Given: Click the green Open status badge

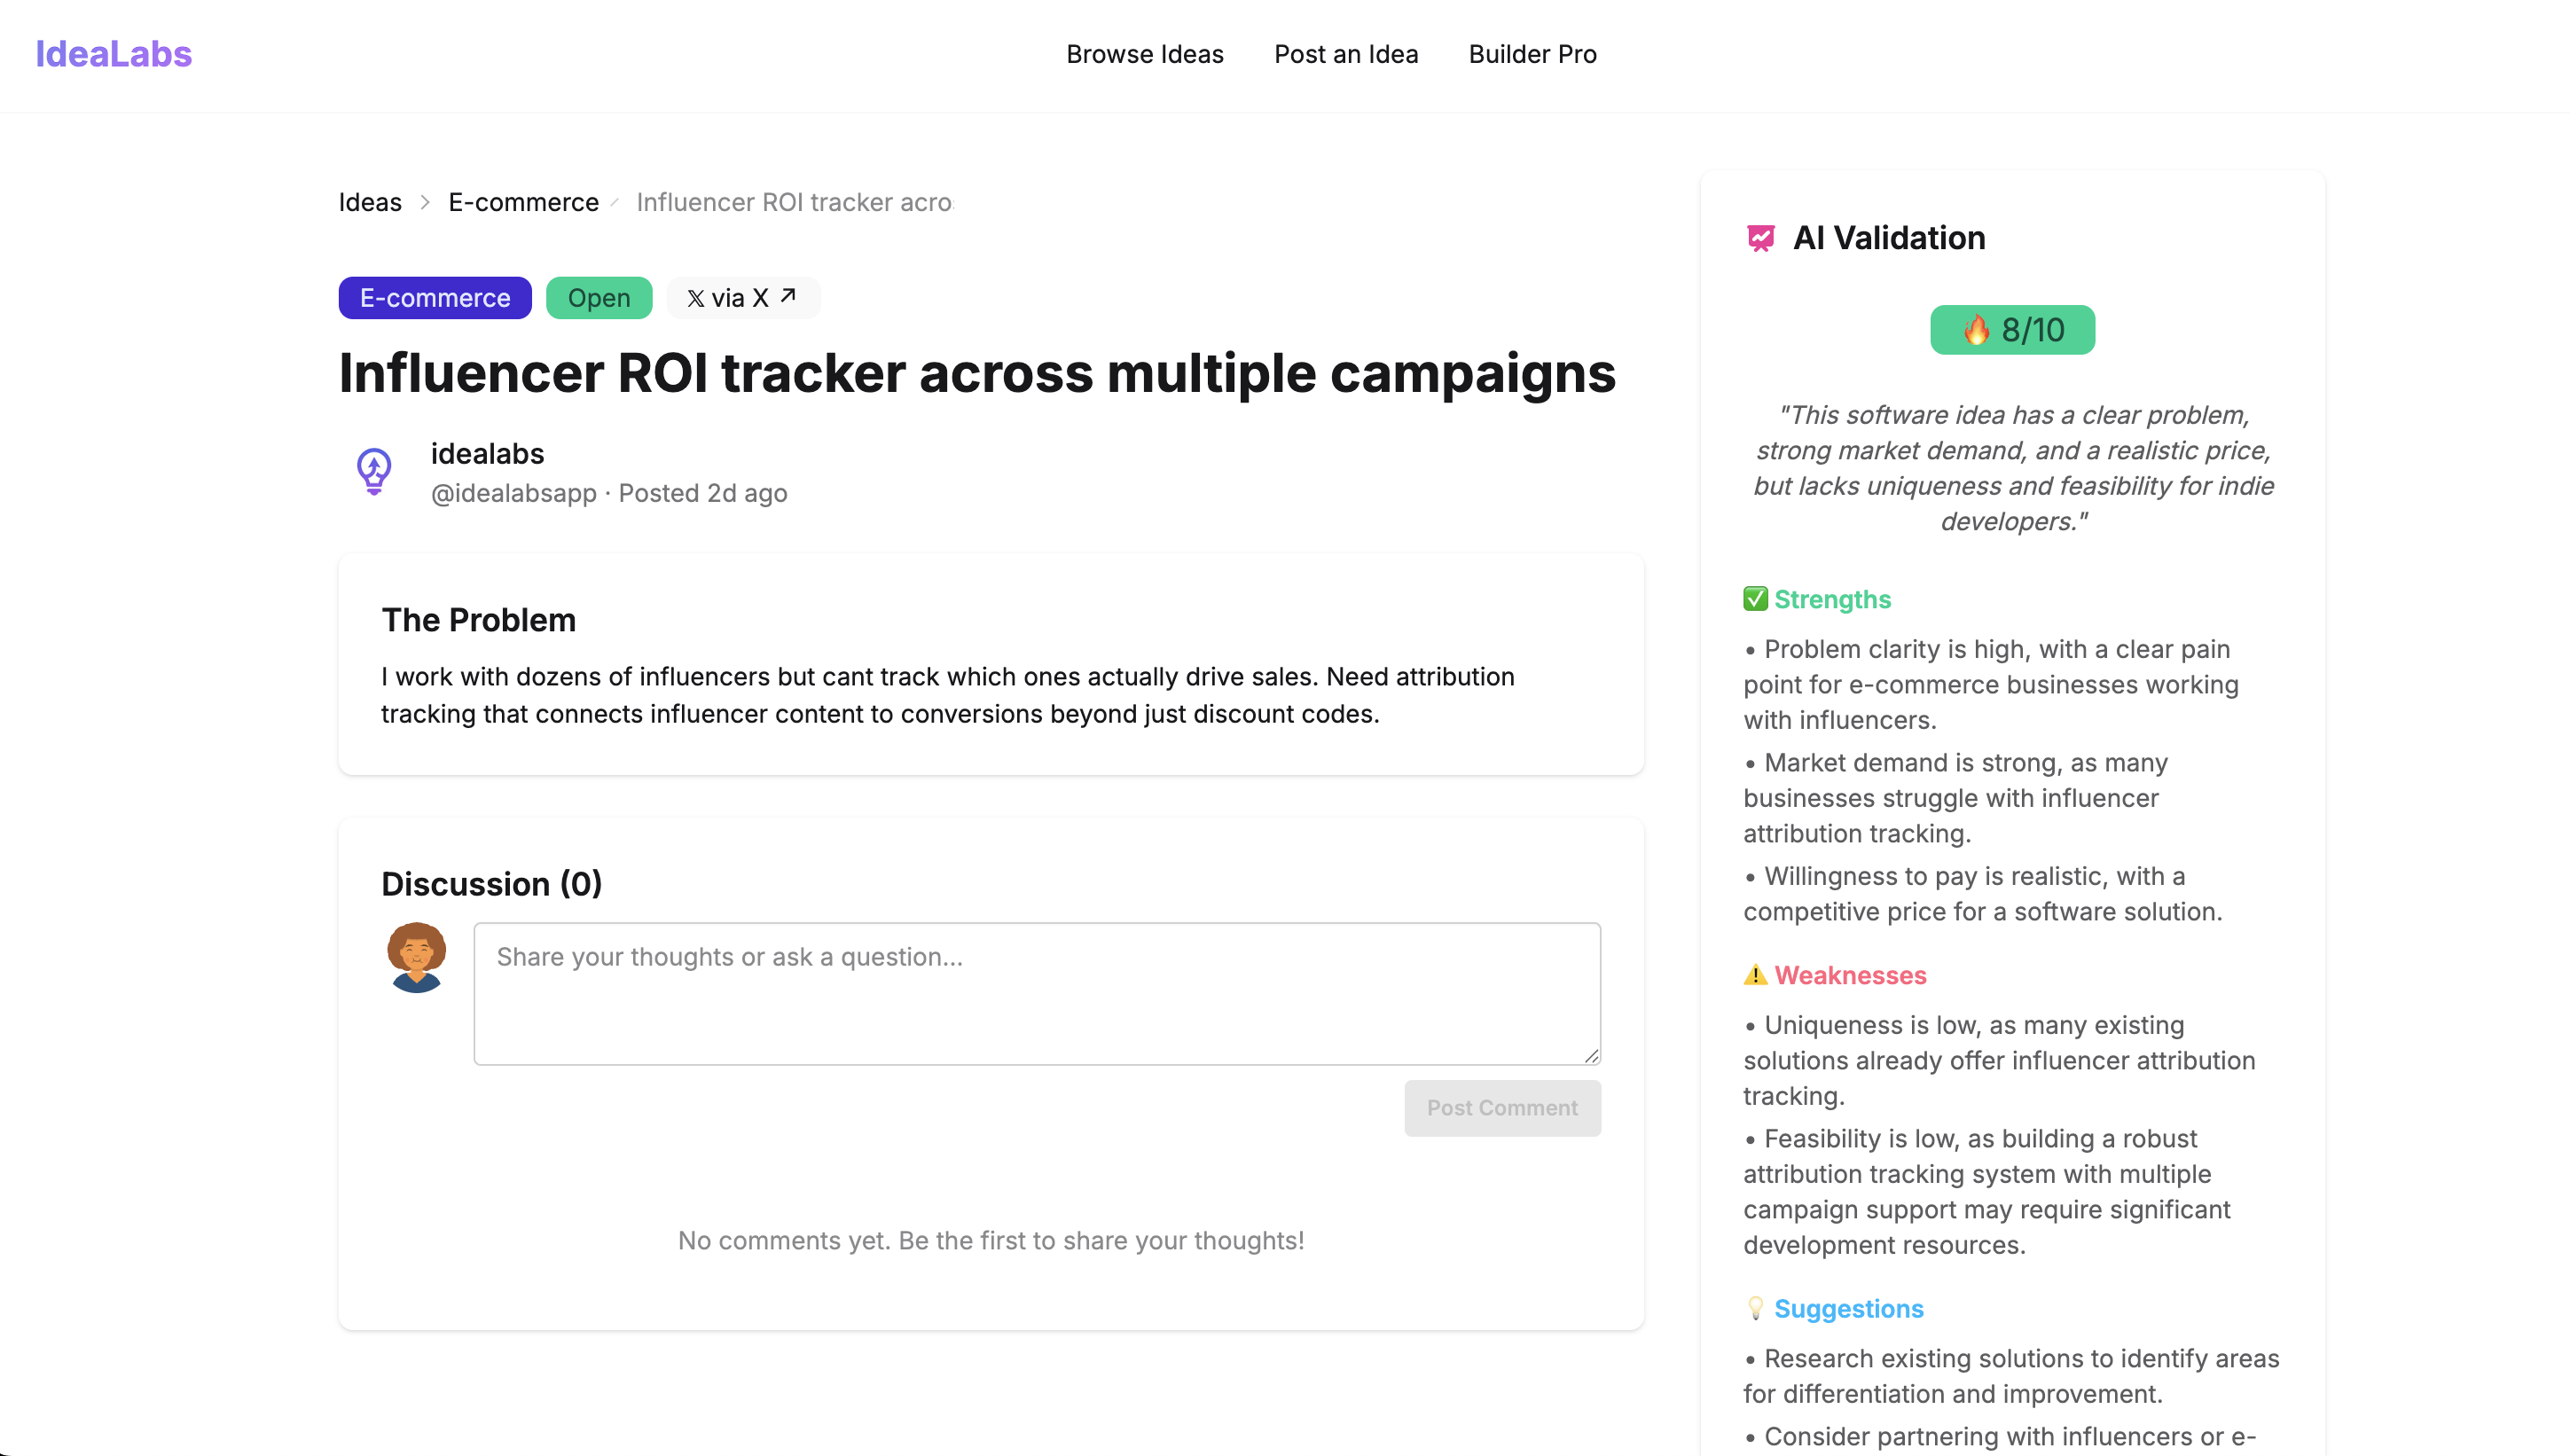Looking at the screenshot, I should tap(598, 298).
